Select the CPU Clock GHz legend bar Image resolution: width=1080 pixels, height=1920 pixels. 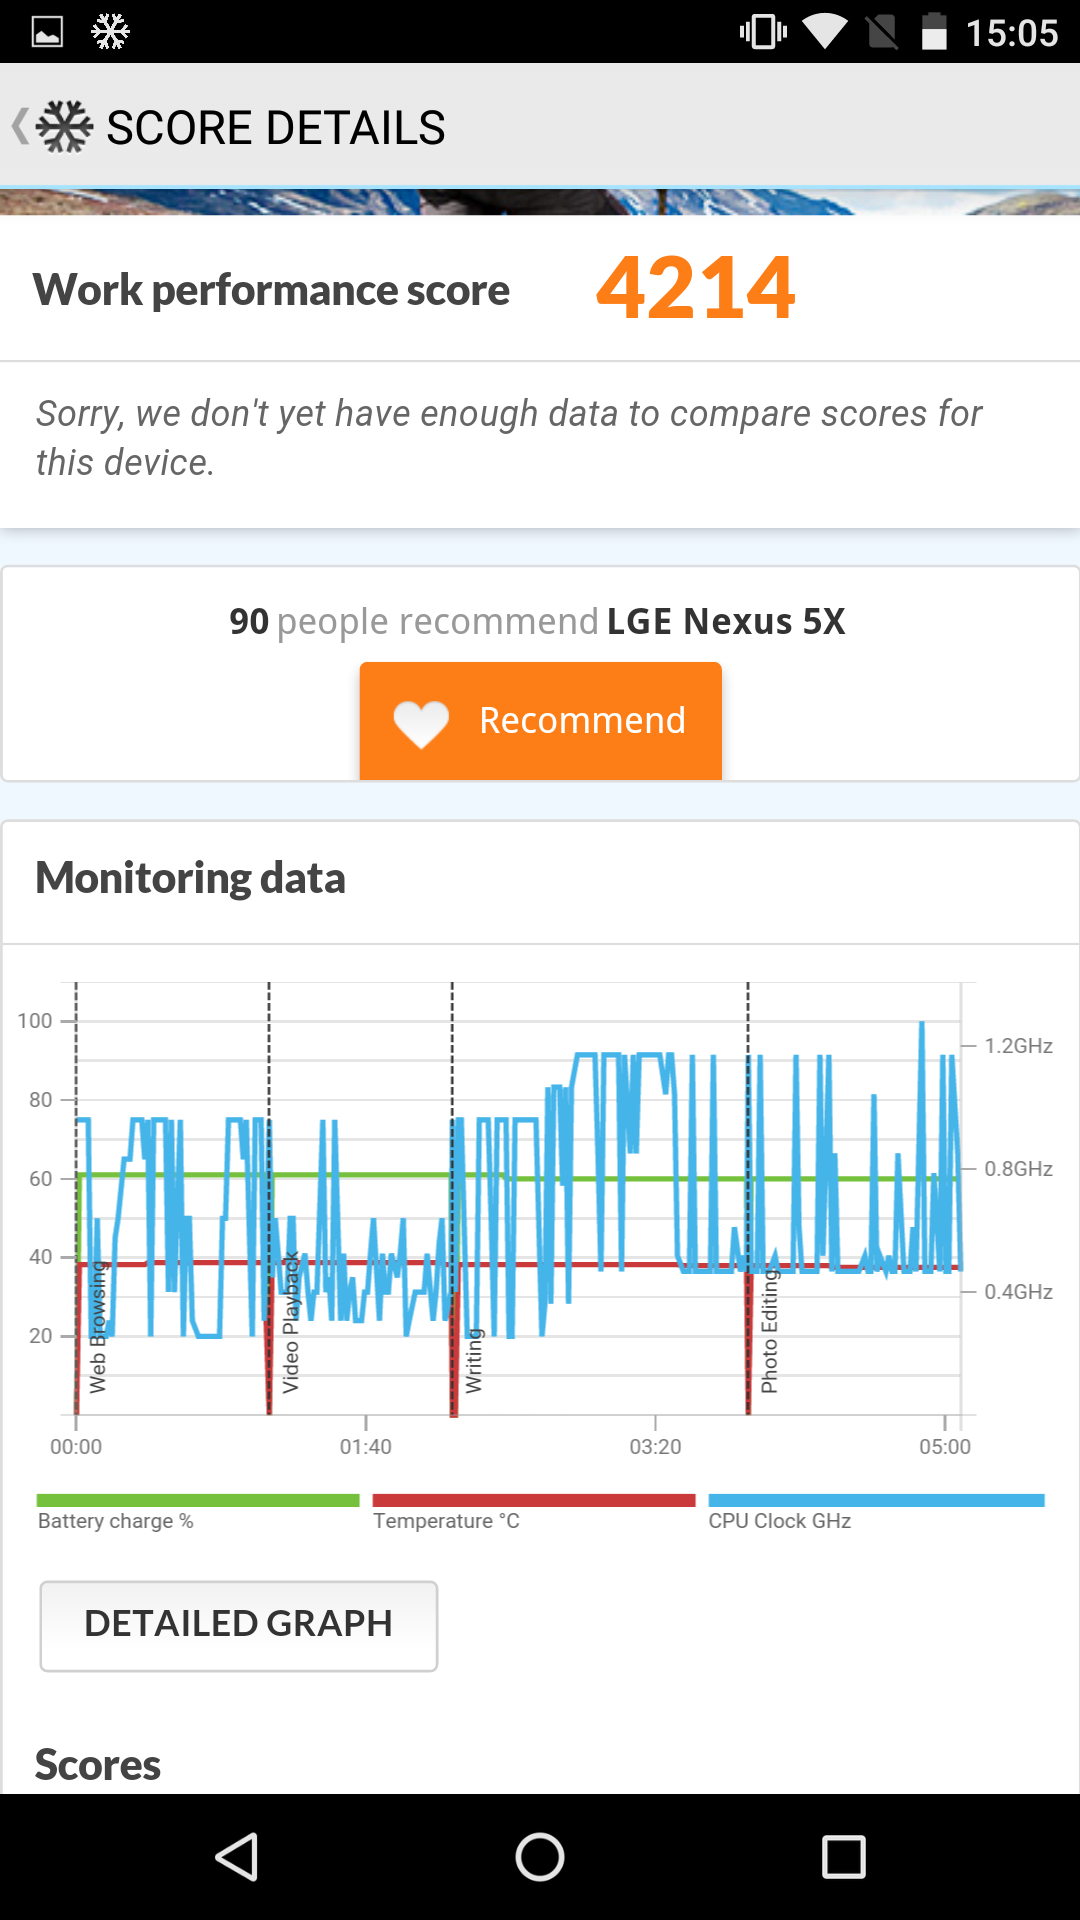point(876,1500)
